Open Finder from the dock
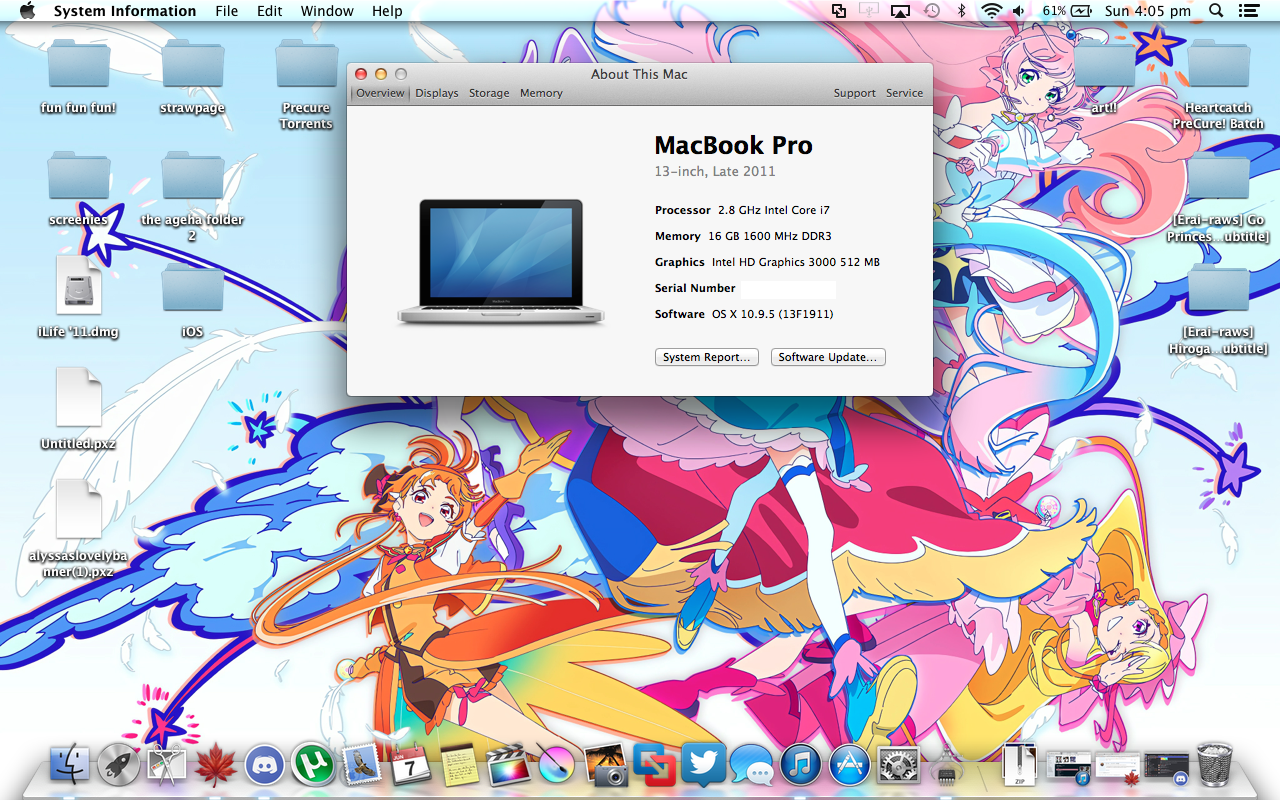 pos(69,765)
